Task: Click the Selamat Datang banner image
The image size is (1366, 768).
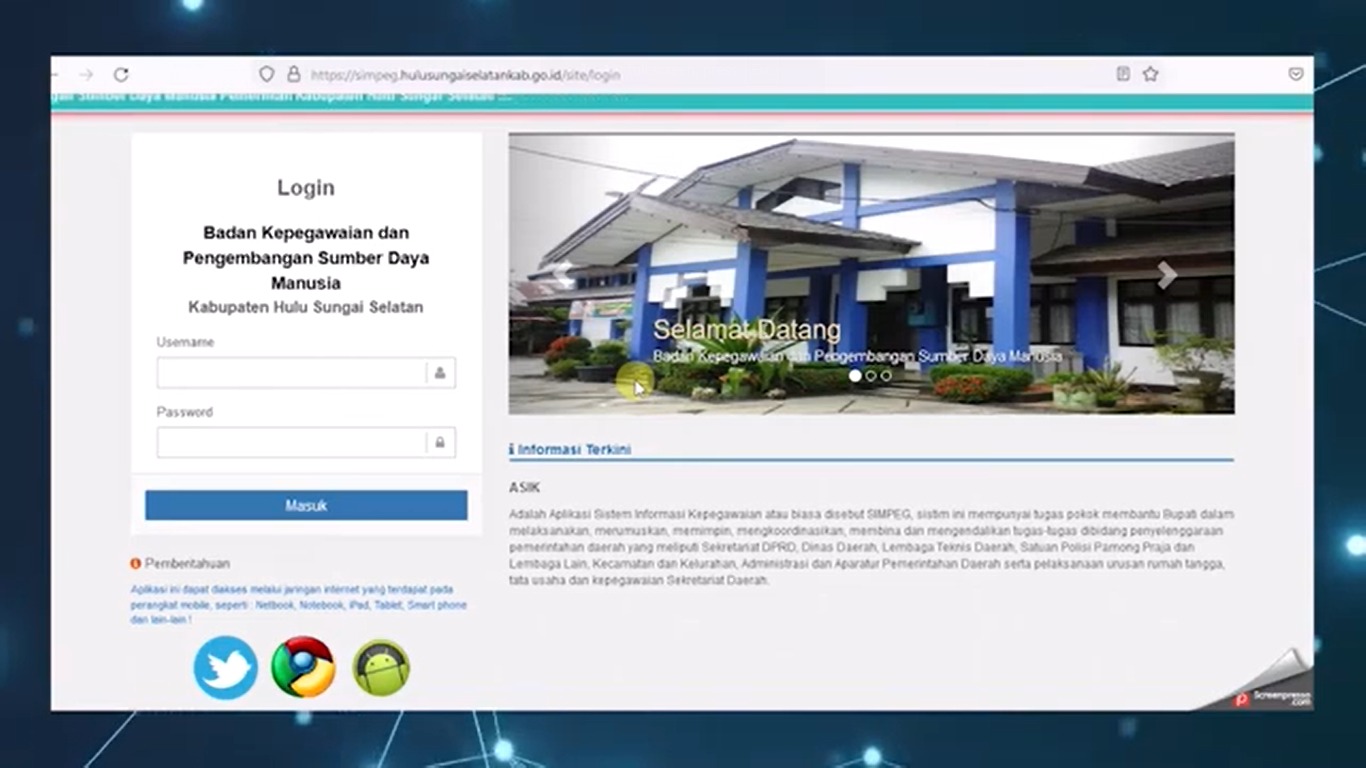Action: 871,274
